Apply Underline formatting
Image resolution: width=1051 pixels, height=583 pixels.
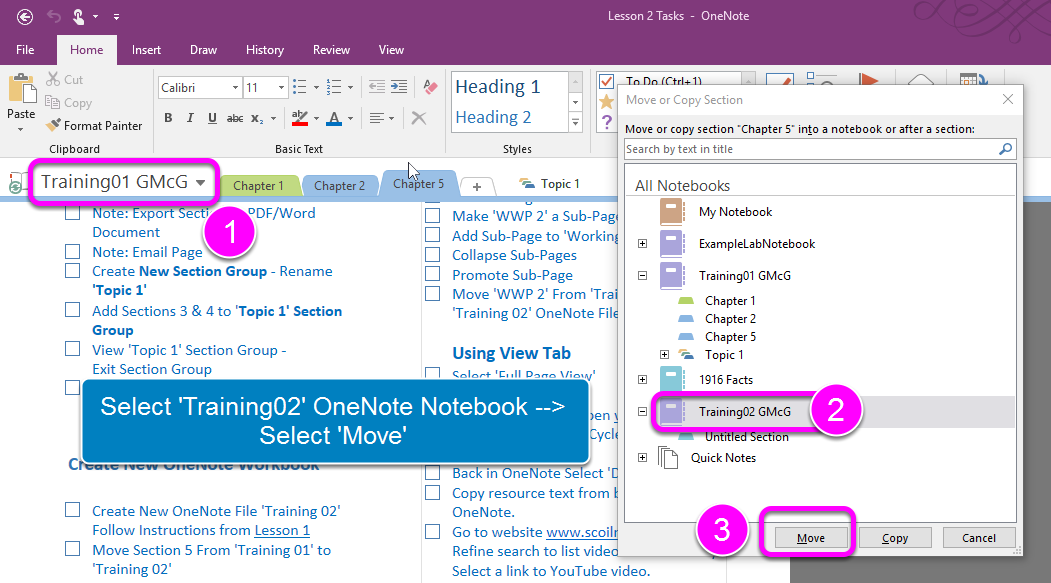pyautogui.click(x=212, y=118)
